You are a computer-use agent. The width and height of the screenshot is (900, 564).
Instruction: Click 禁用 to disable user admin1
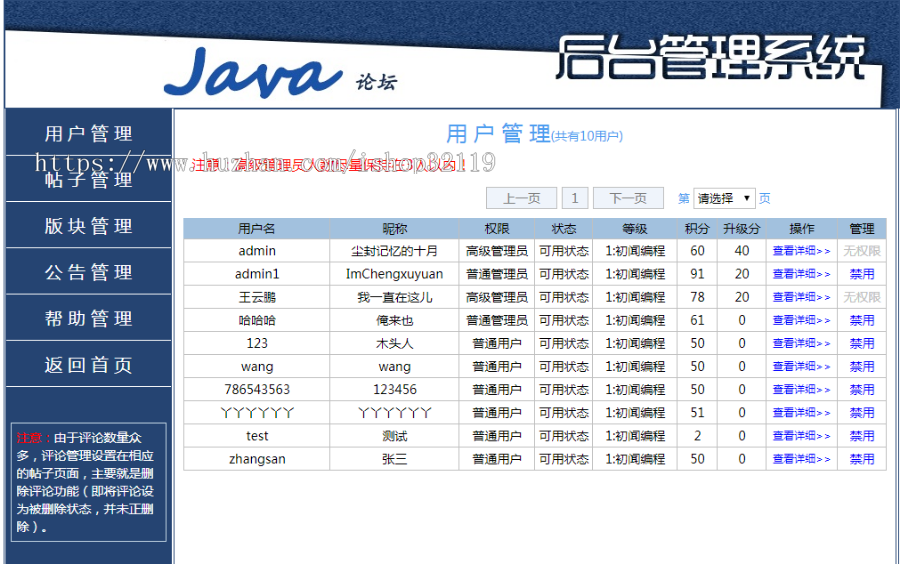[862, 274]
